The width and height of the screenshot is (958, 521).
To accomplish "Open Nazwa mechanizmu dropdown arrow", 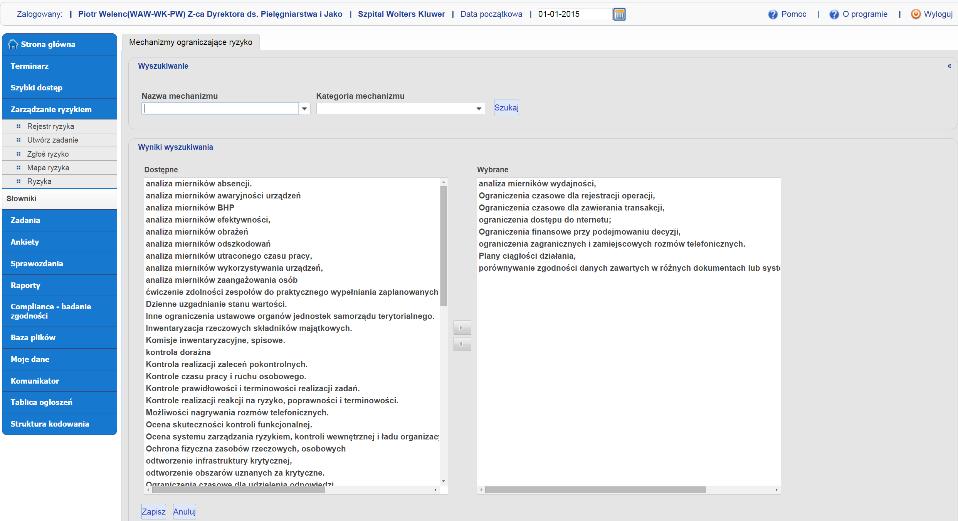I will pyautogui.click(x=304, y=109).
